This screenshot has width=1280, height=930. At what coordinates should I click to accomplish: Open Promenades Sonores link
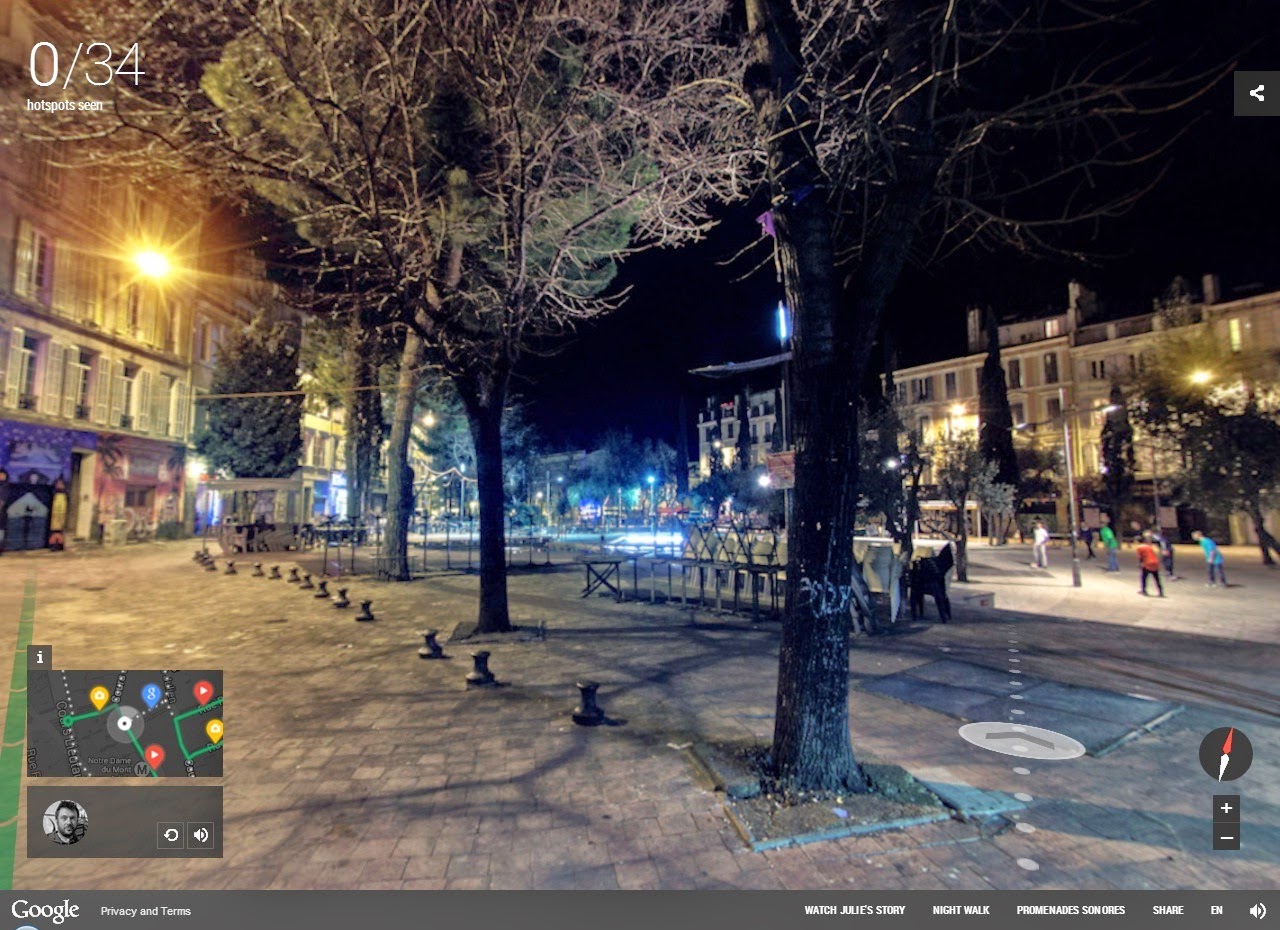point(1071,910)
